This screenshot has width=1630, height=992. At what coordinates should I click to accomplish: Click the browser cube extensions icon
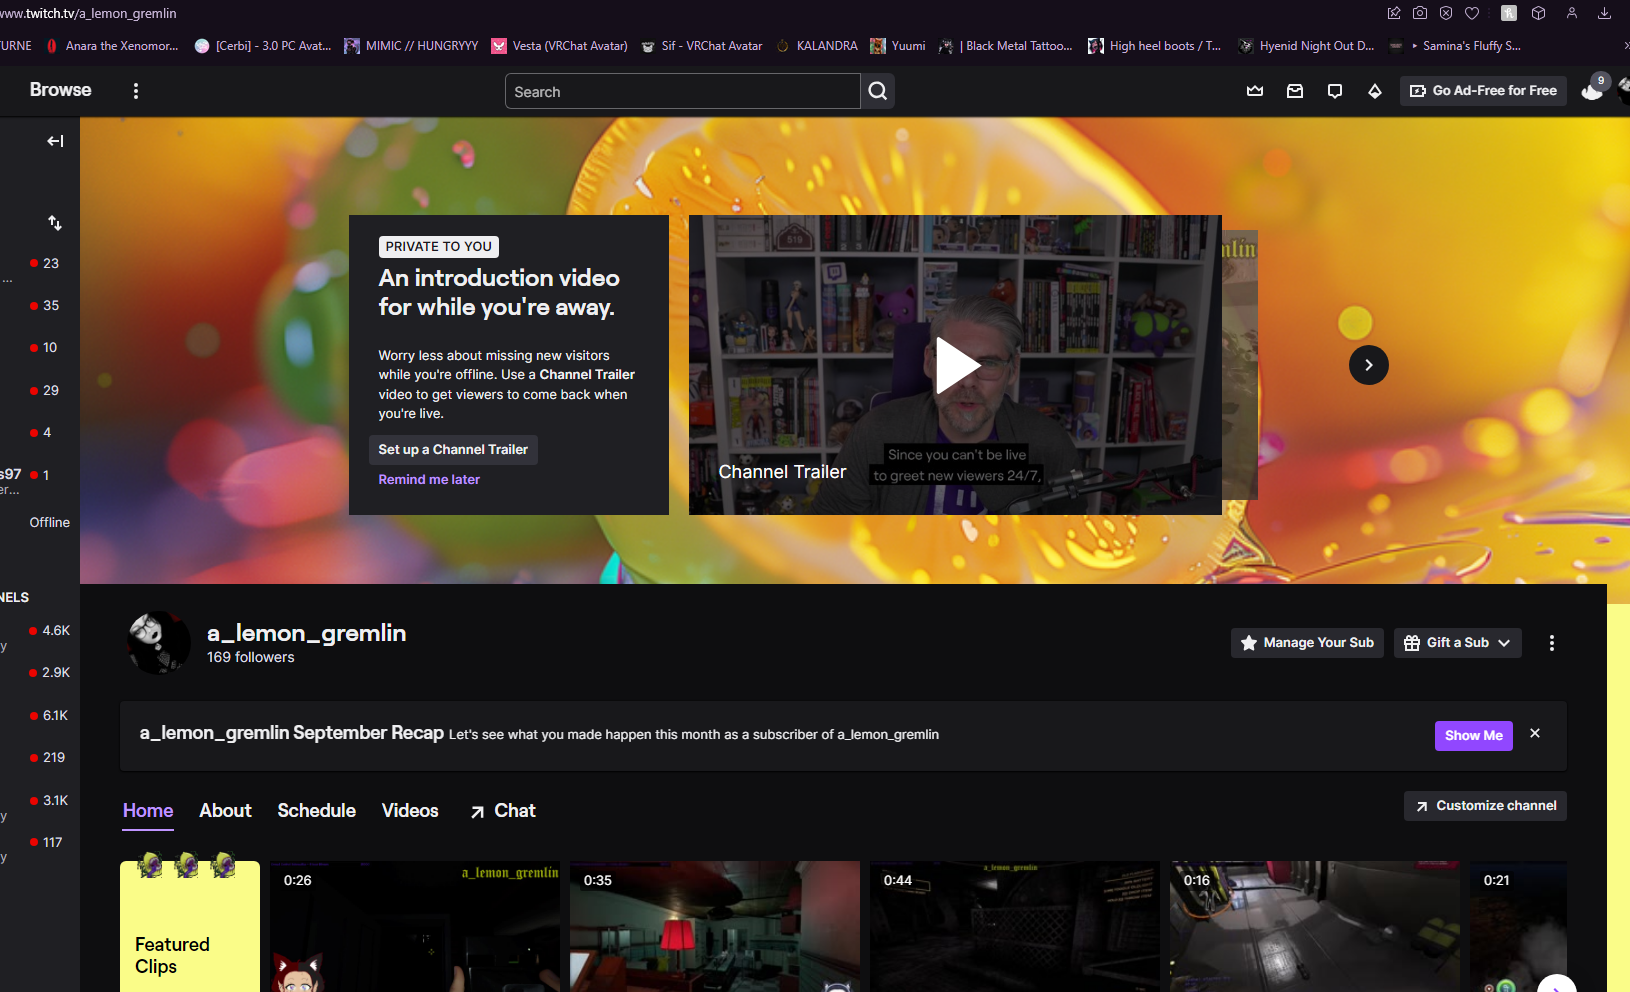[x=1539, y=13]
